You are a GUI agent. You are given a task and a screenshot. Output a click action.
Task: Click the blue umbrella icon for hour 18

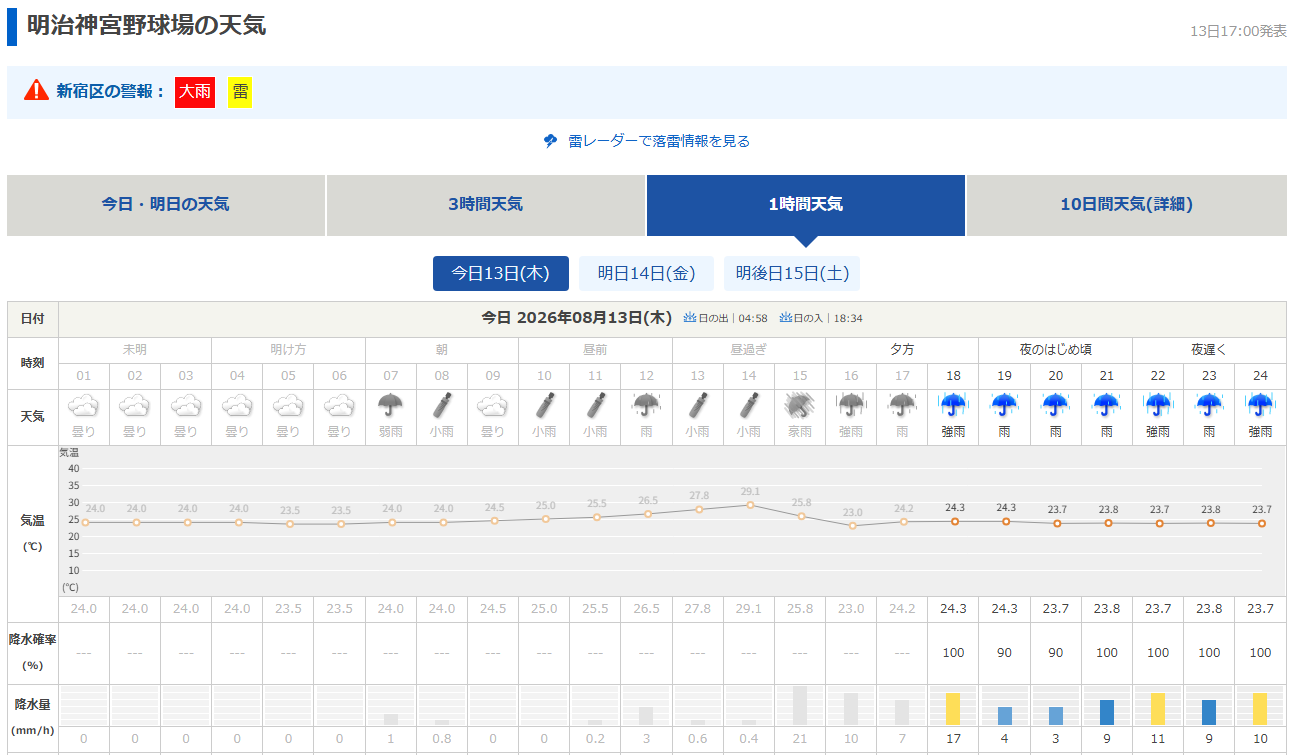[953, 405]
